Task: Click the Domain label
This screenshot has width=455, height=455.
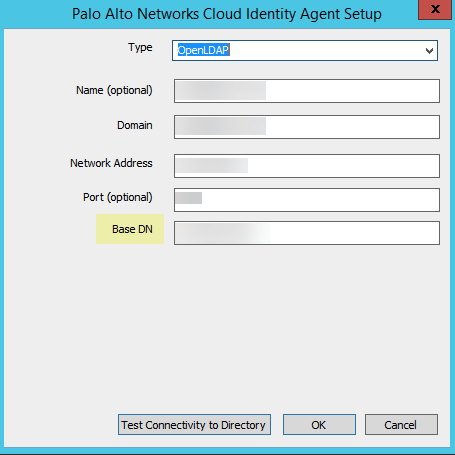Action: [135, 125]
